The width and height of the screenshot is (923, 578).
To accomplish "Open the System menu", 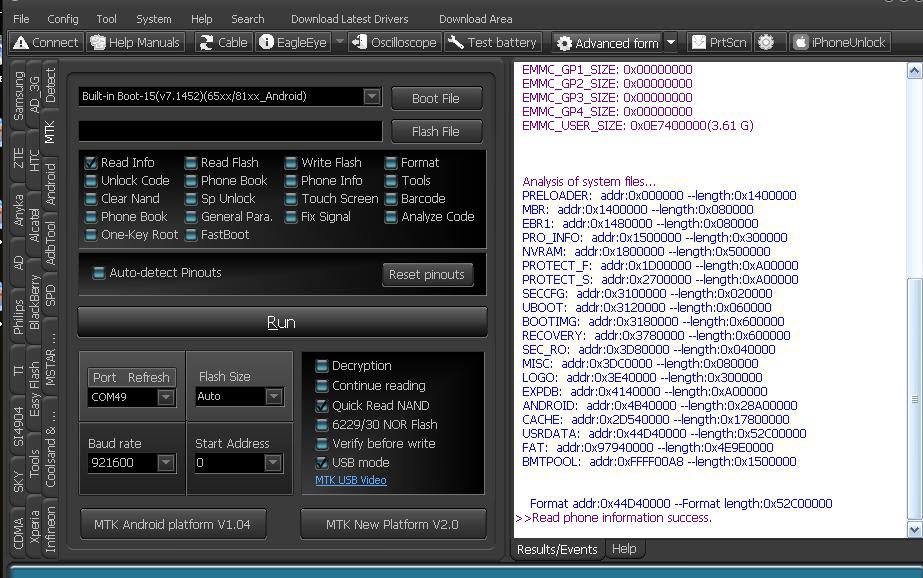I will pyautogui.click(x=154, y=19).
